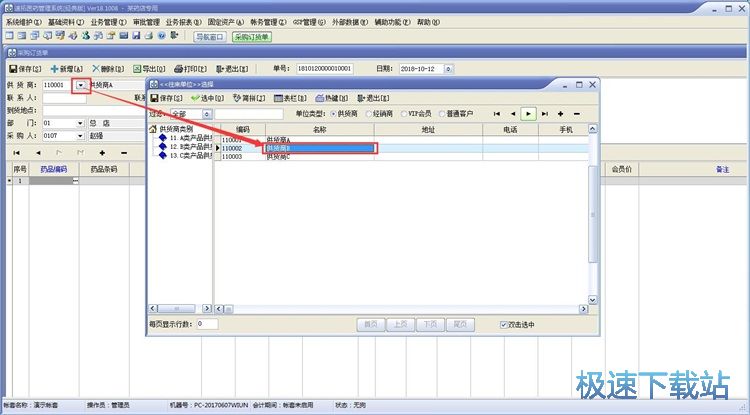Exit the purchase order window via 退出[X]
Image resolution: width=750 pixels, height=415 pixels.
click(x=232, y=69)
